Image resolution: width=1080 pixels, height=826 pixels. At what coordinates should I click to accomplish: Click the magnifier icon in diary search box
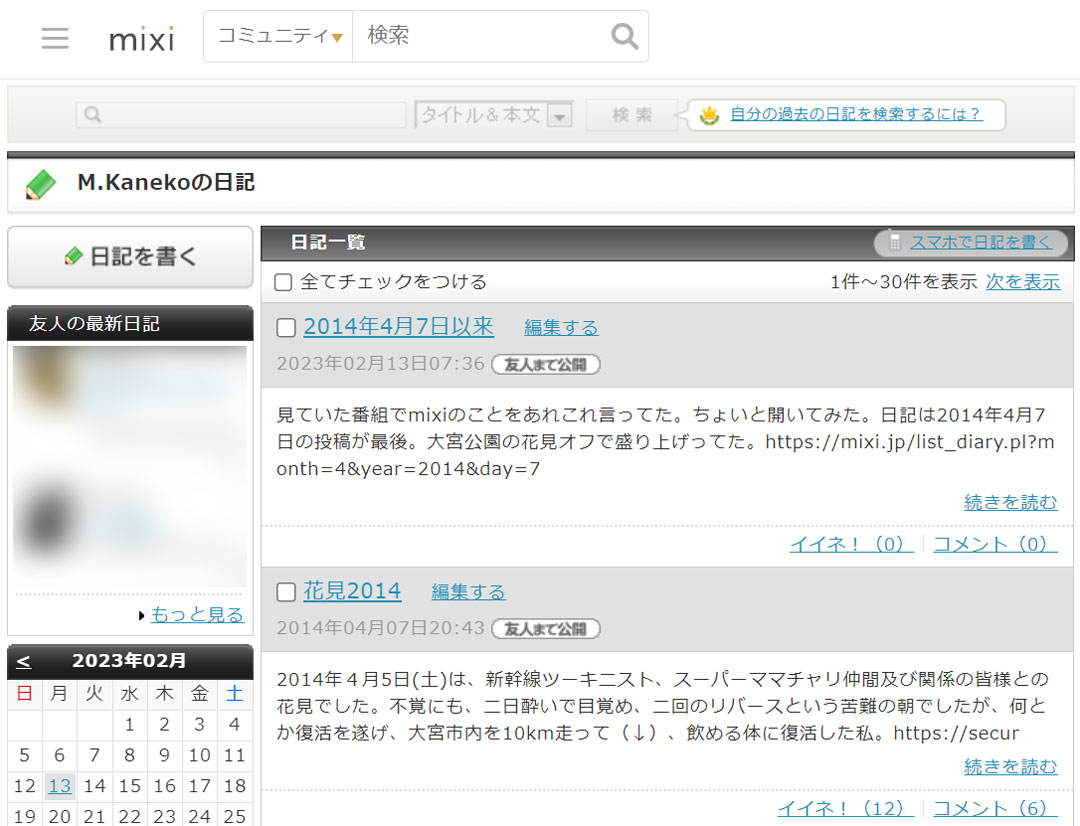point(92,114)
